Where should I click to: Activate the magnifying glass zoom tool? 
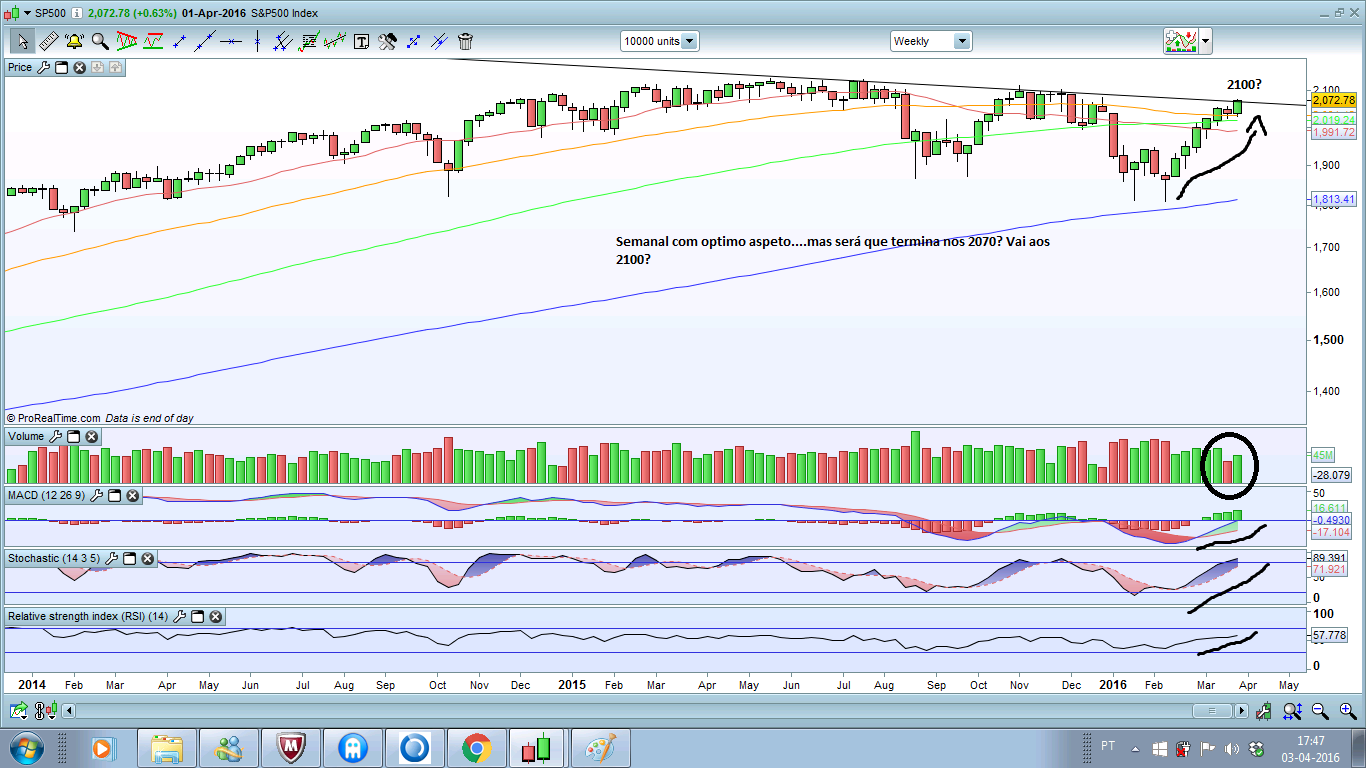click(x=100, y=41)
